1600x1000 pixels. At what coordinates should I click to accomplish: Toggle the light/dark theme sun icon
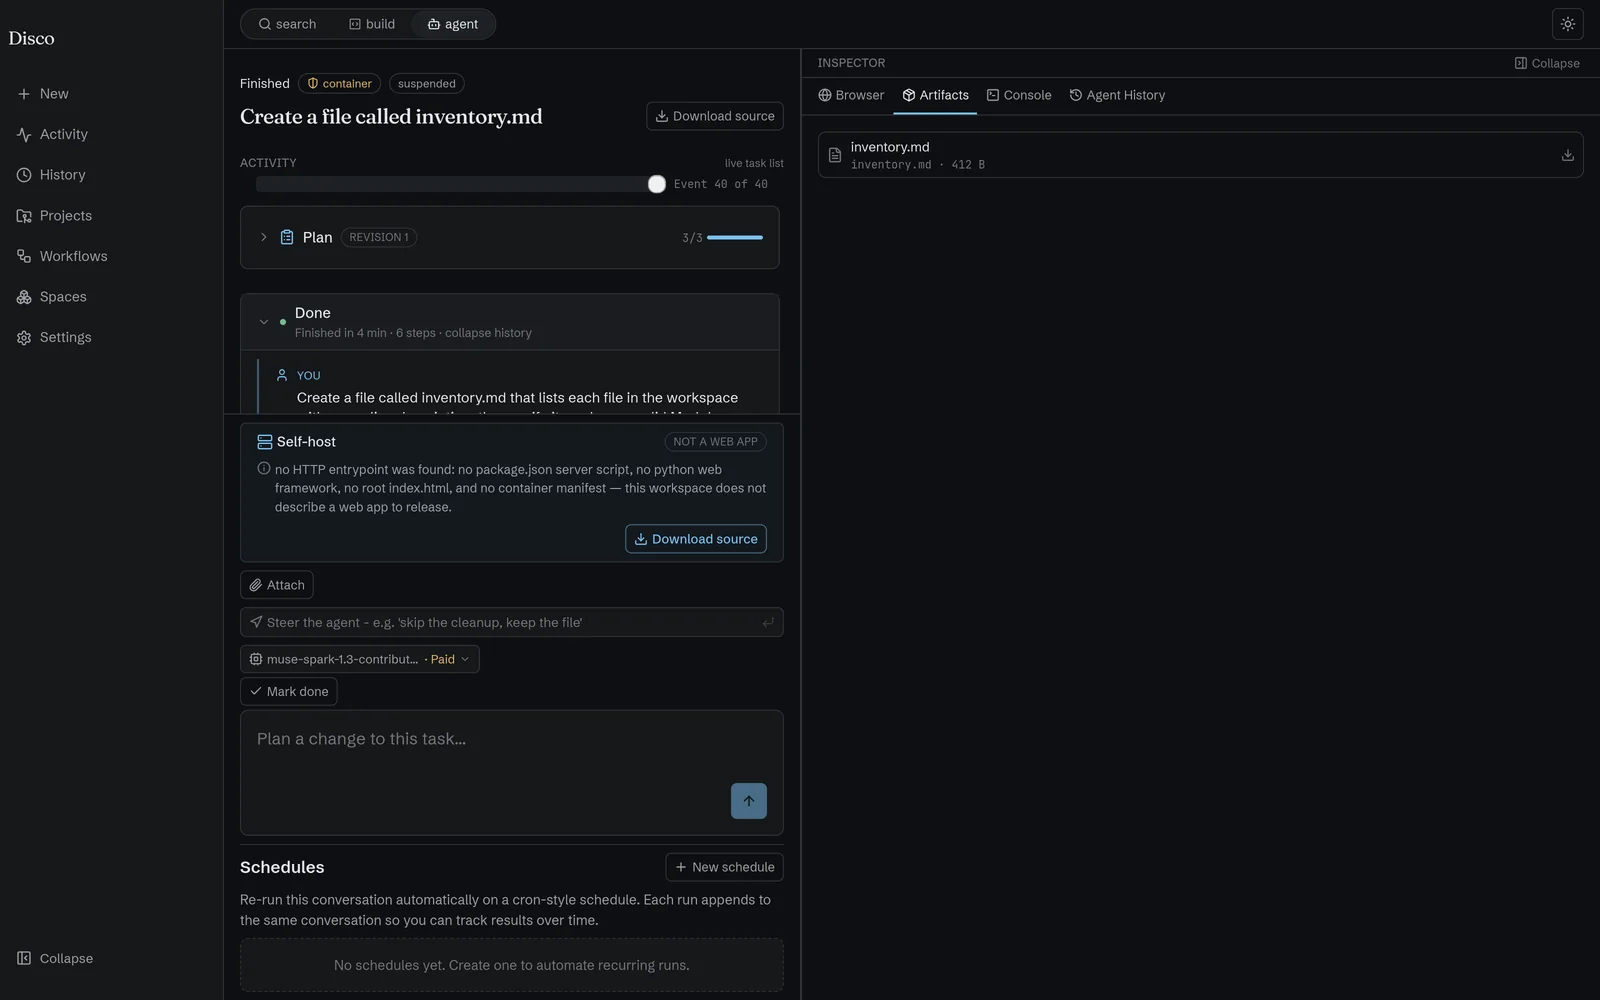(x=1567, y=24)
